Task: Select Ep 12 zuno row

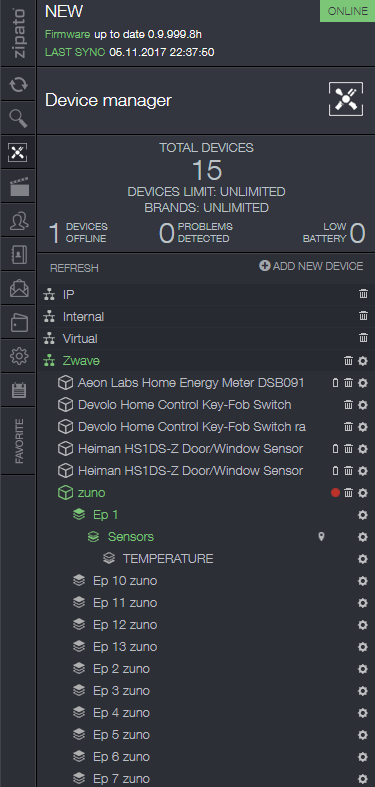Action: click(125, 625)
